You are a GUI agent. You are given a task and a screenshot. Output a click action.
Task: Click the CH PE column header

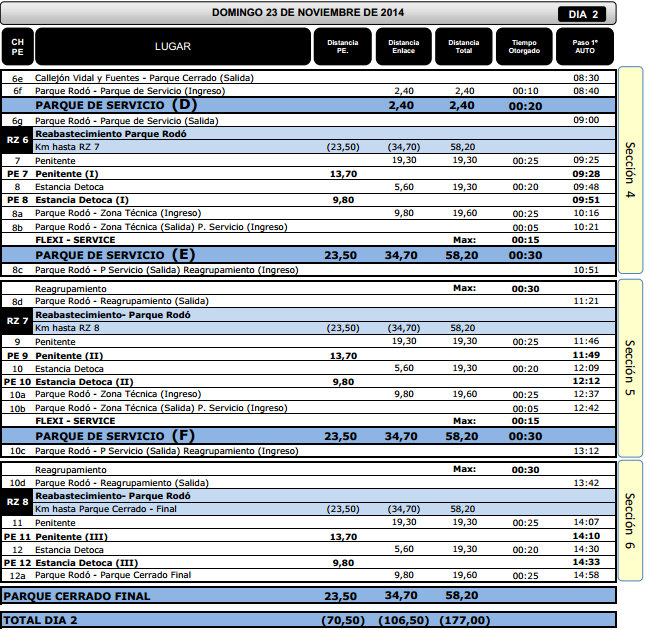[17, 47]
